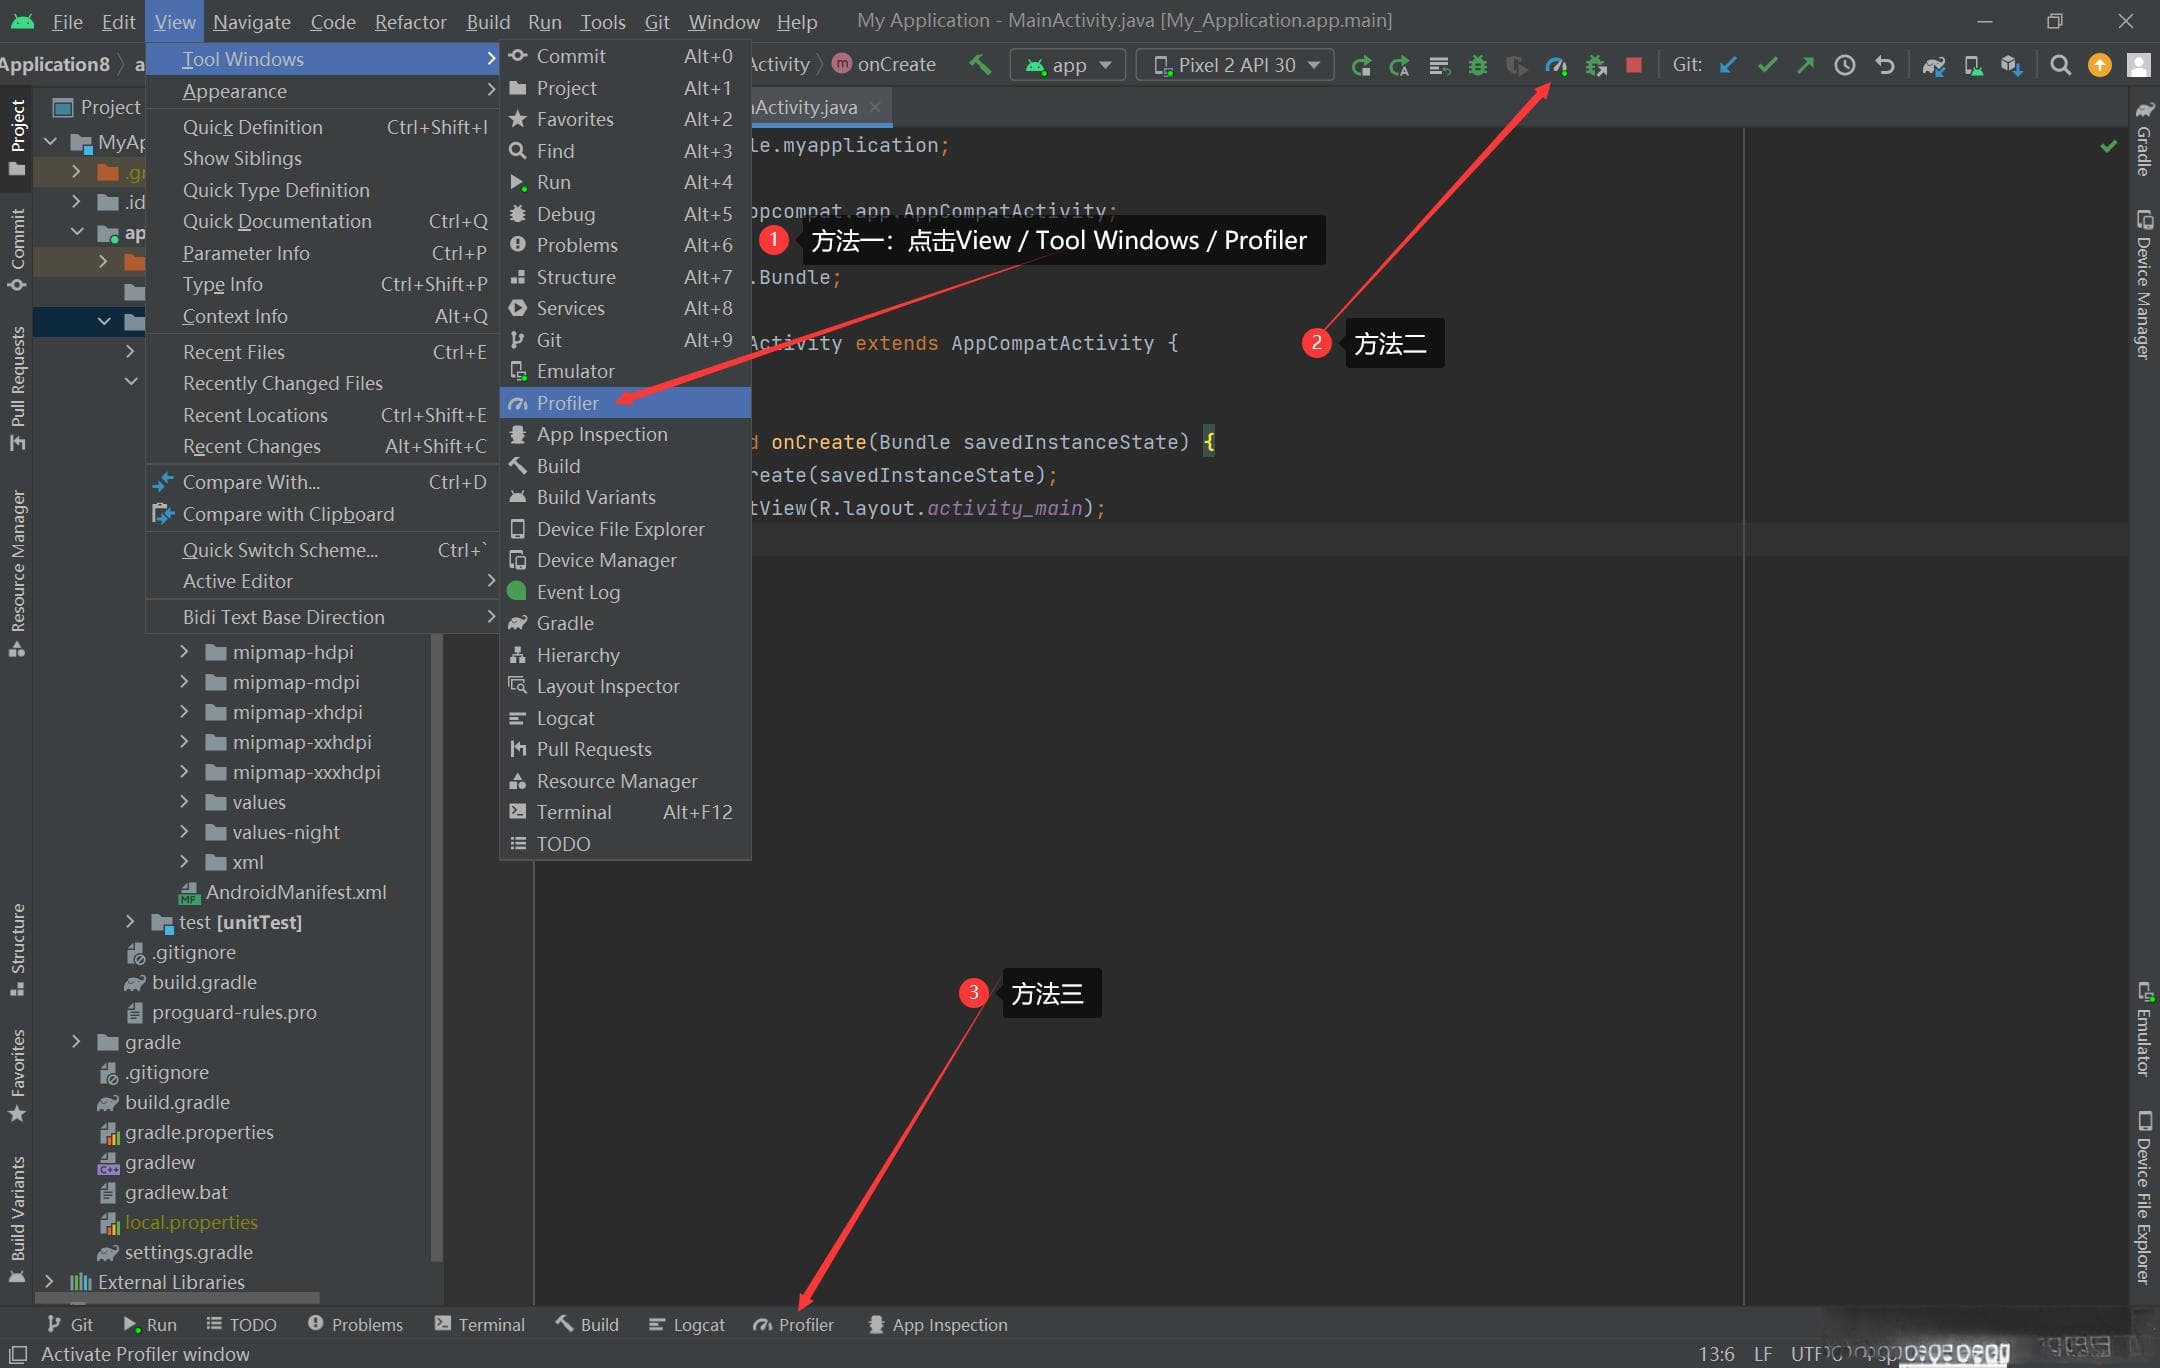Click the Git Push green arrow icon

tap(1806, 65)
